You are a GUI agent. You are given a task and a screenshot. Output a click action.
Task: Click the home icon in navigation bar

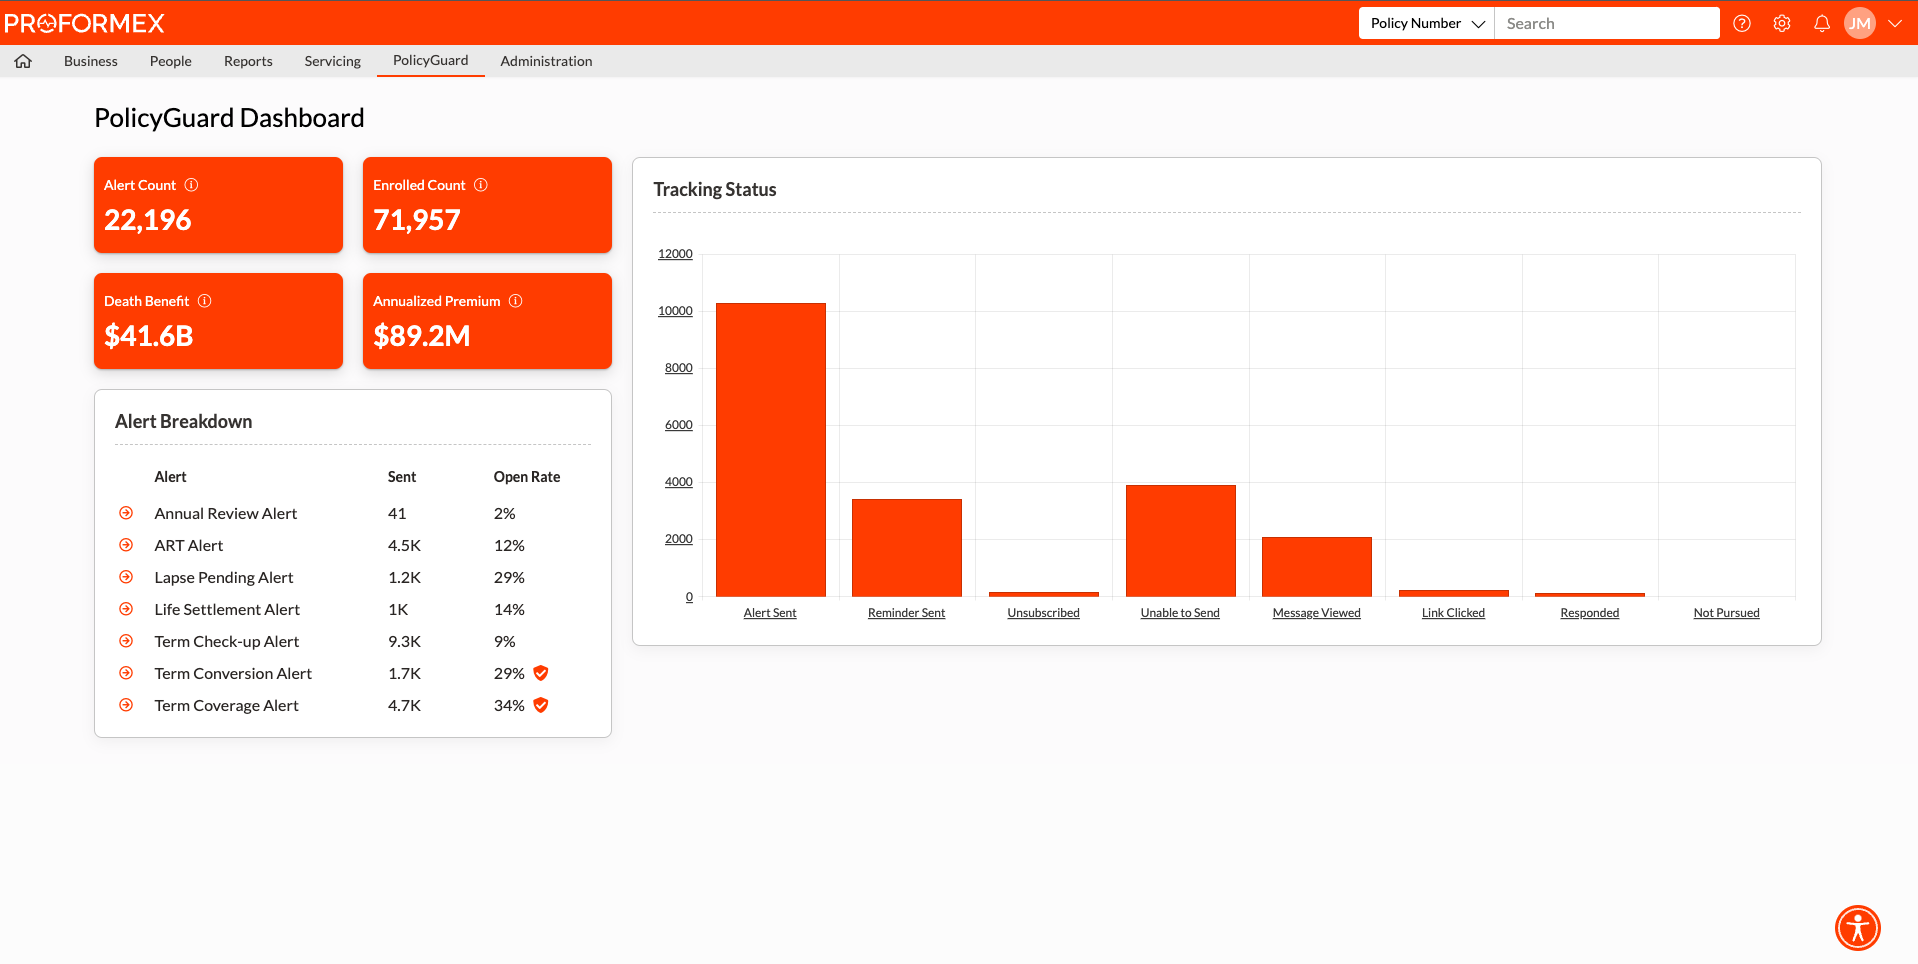23,61
